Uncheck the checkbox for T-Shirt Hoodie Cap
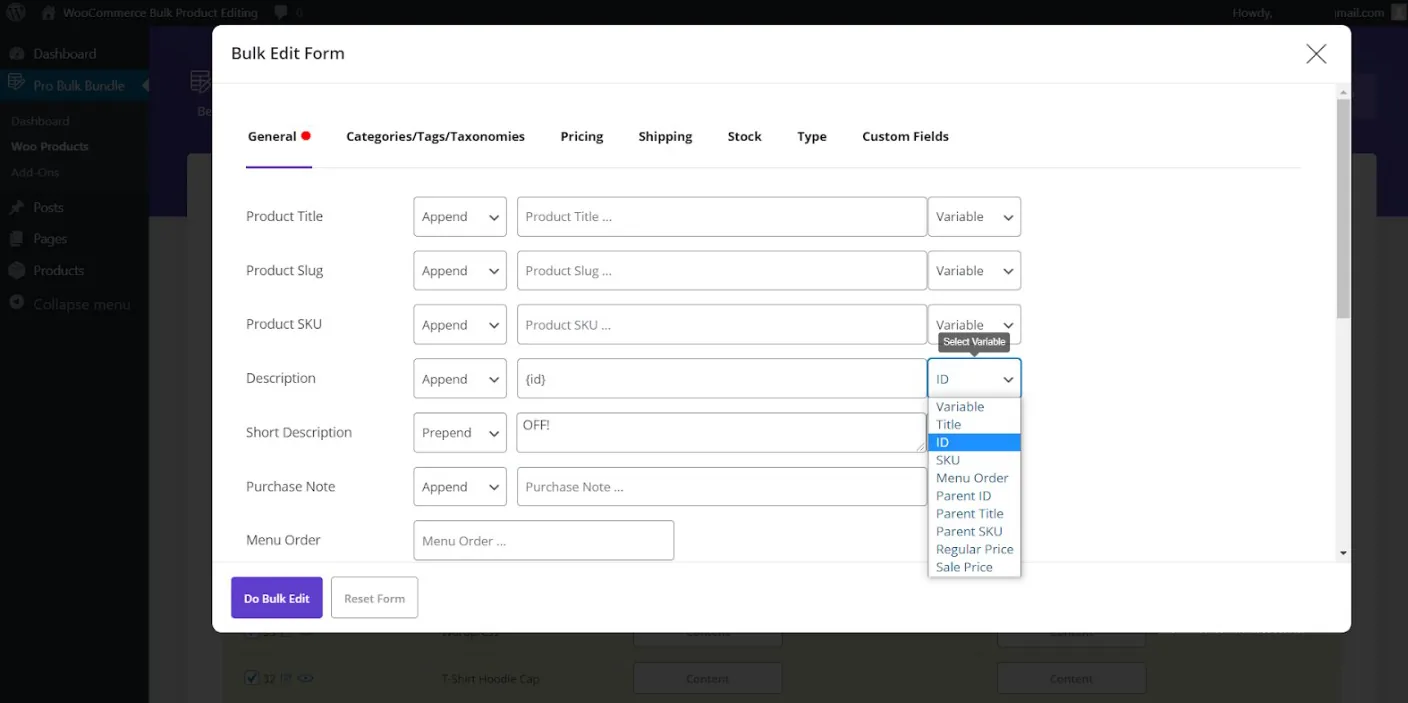The width and height of the screenshot is (1408, 703). [x=253, y=677]
